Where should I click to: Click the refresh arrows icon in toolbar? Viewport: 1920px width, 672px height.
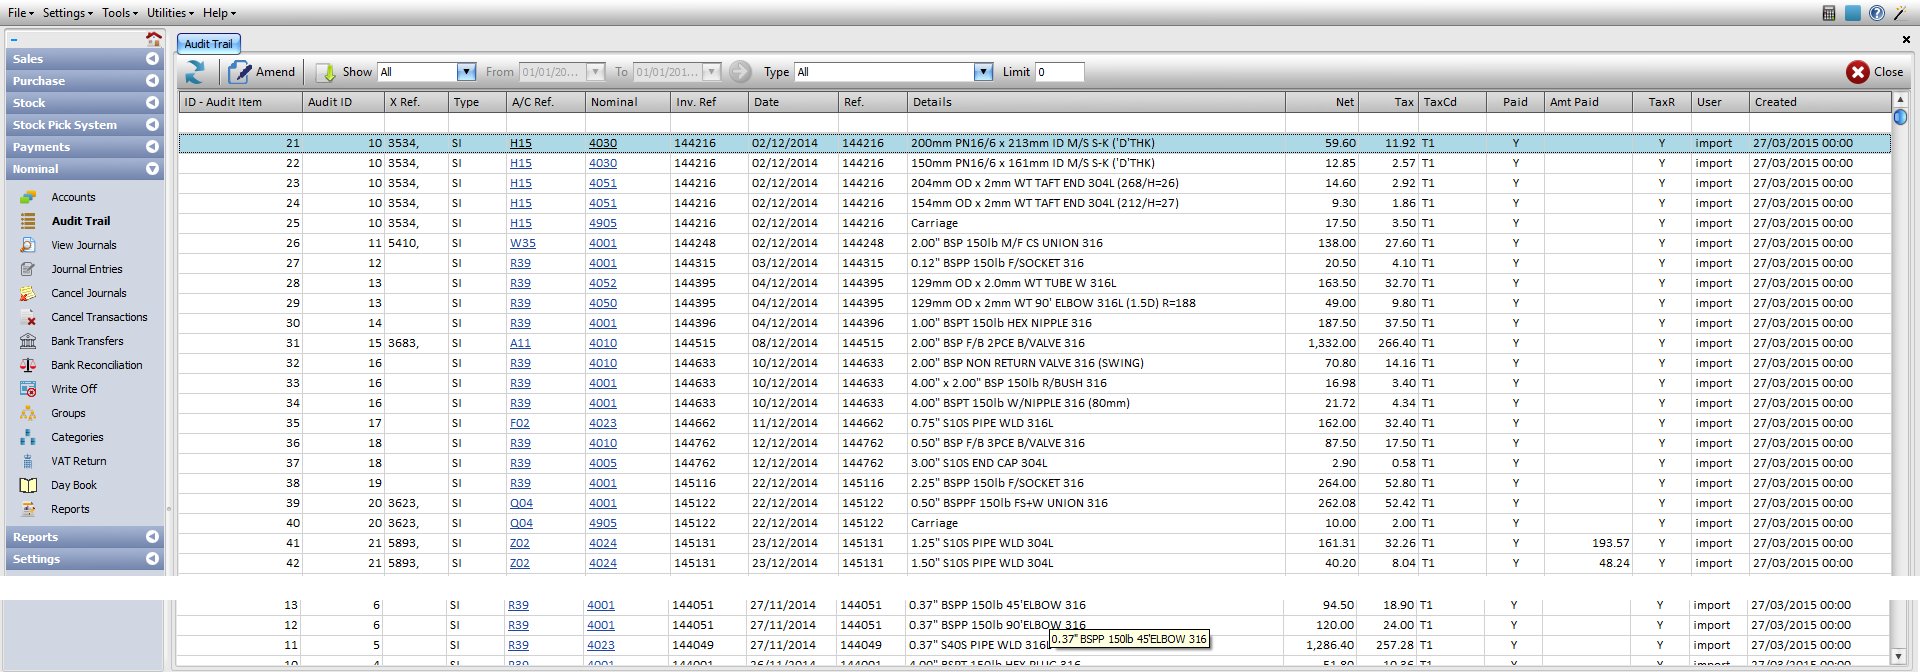pos(195,72)
